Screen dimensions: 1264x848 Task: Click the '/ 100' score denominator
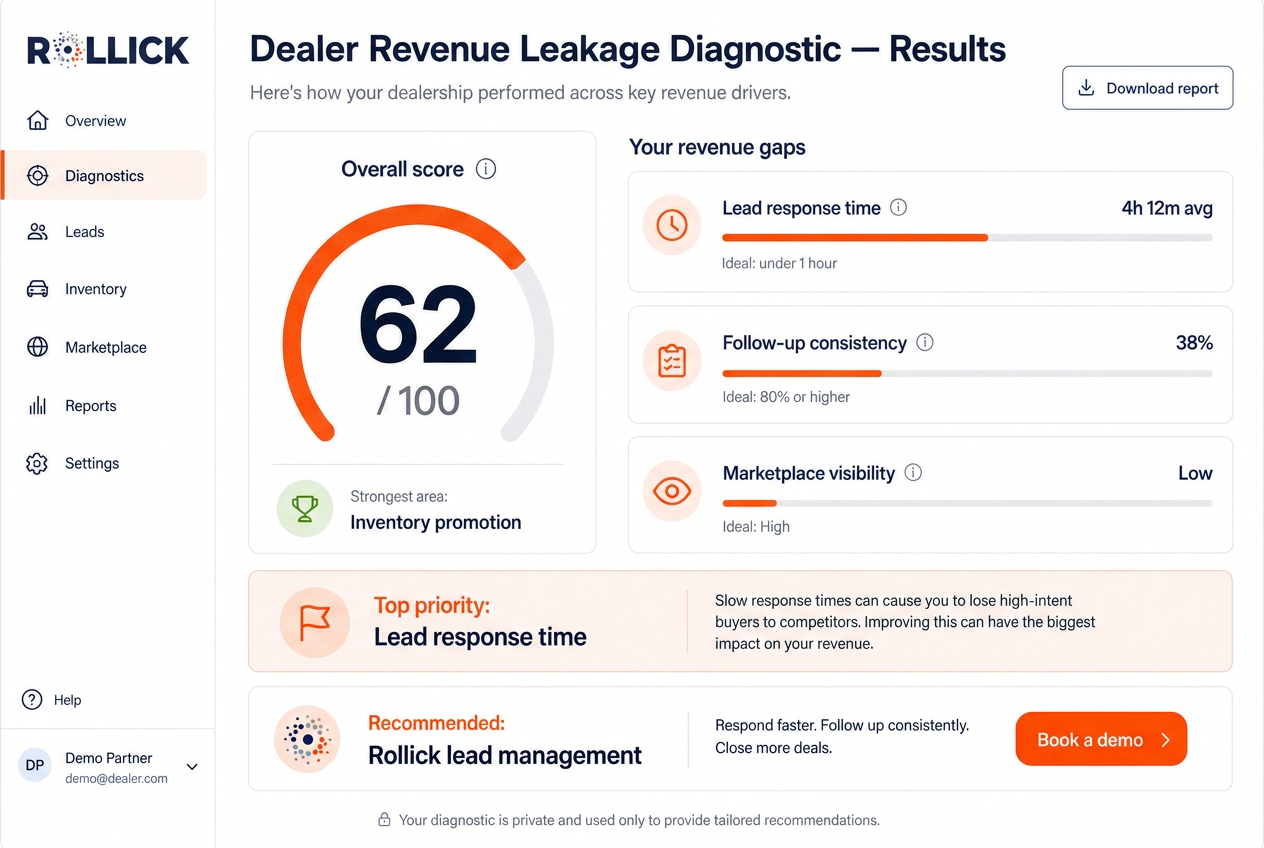(x=418, y=401)
